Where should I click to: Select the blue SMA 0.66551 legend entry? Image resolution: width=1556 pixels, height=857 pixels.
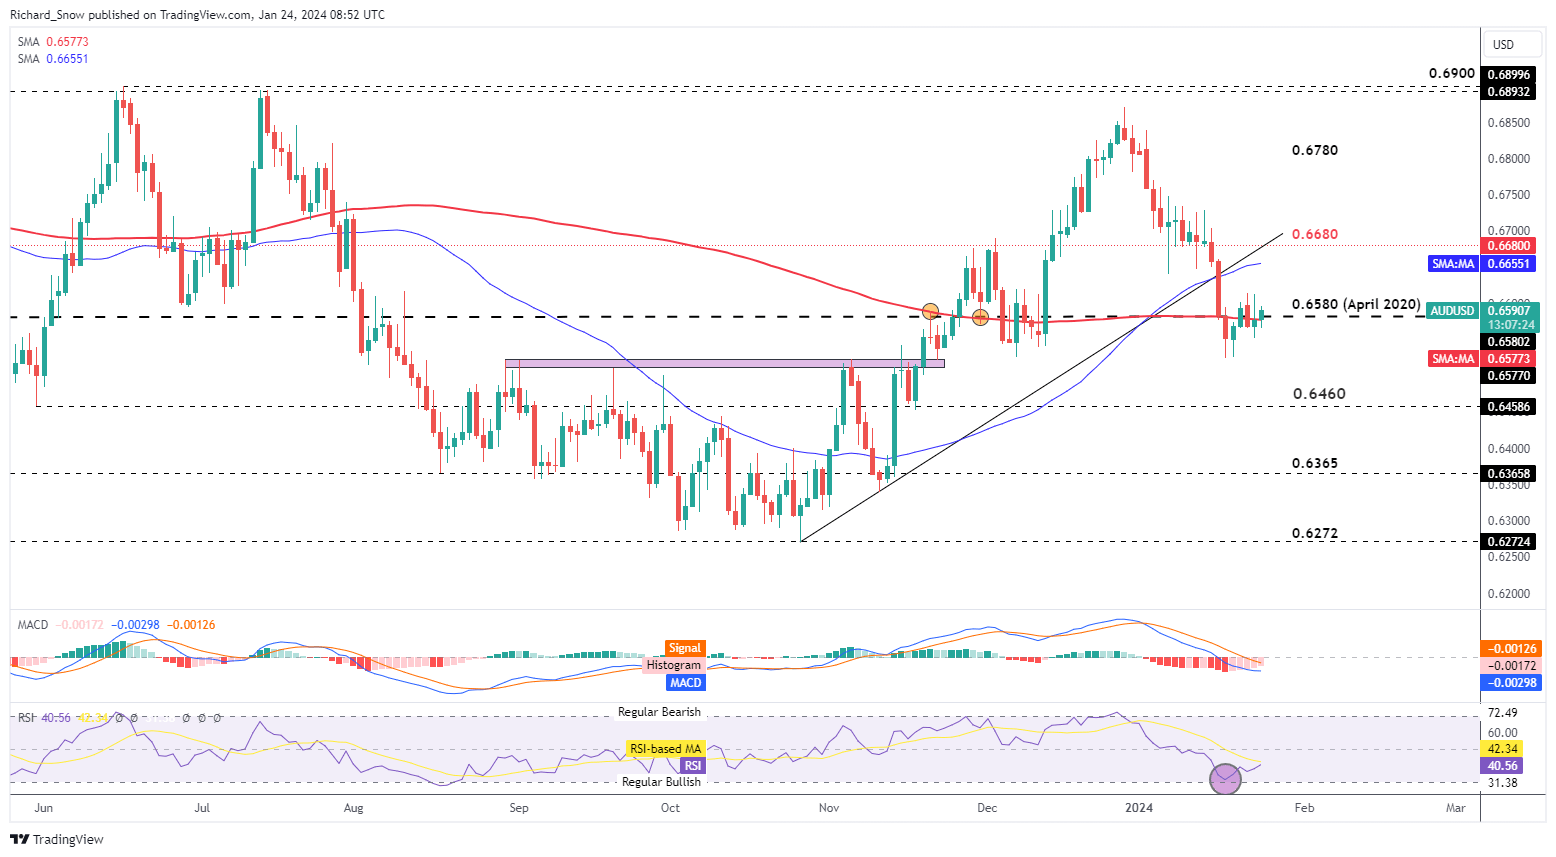point(53,59)
